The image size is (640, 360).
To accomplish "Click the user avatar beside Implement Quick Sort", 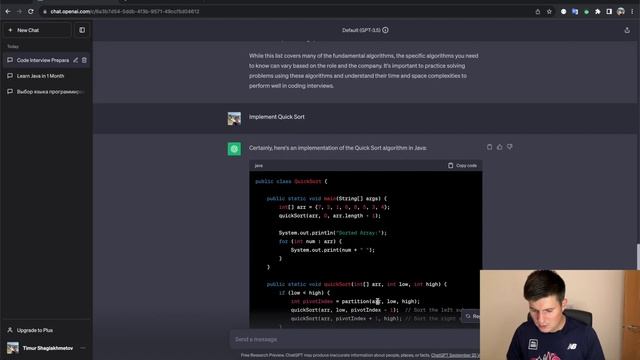I will (234, 118).
